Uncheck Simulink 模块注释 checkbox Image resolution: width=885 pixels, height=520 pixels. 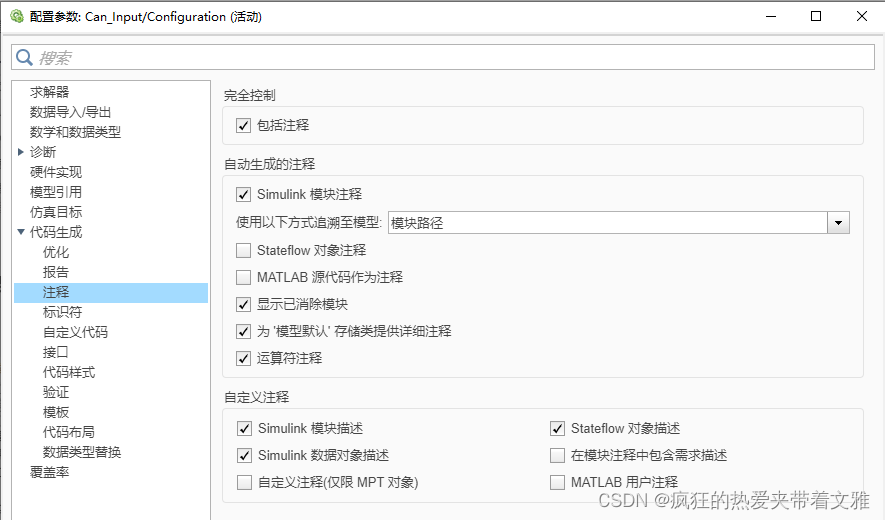click(243, 195)
